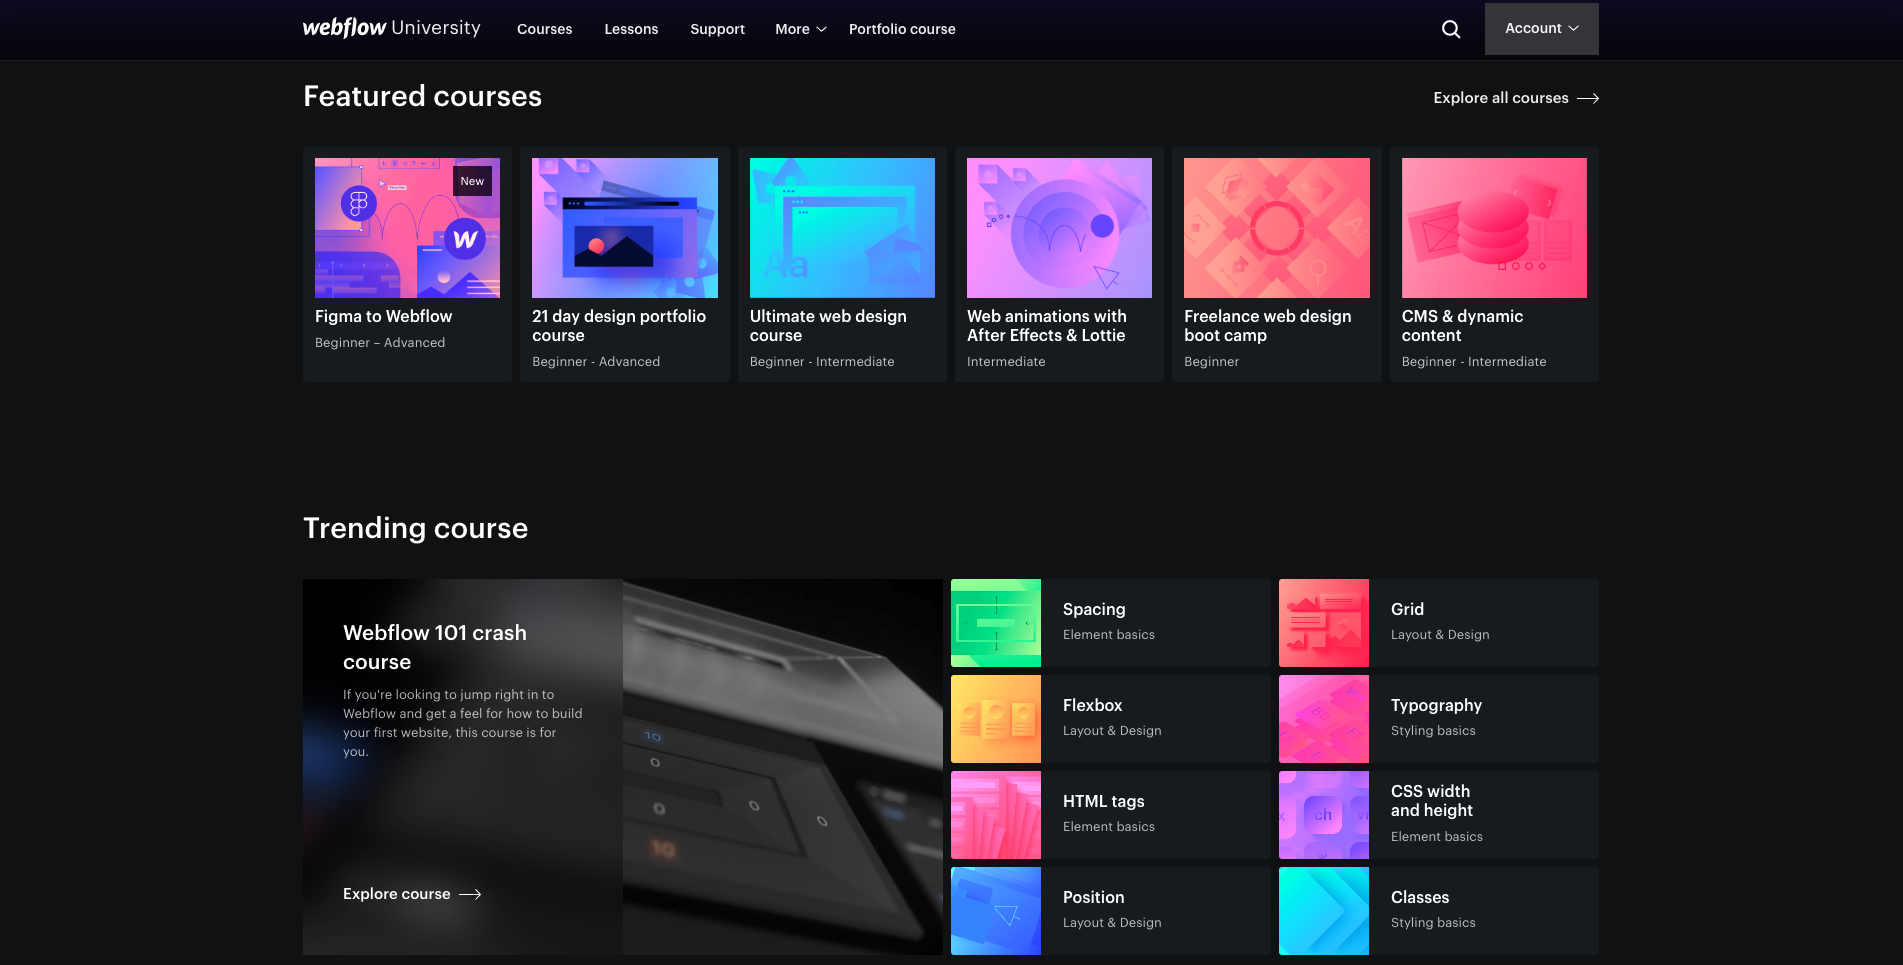Click Ultimate web design course title
Image resolution: width=1903 pixels, height=965 pixels.
pos(828,326)
